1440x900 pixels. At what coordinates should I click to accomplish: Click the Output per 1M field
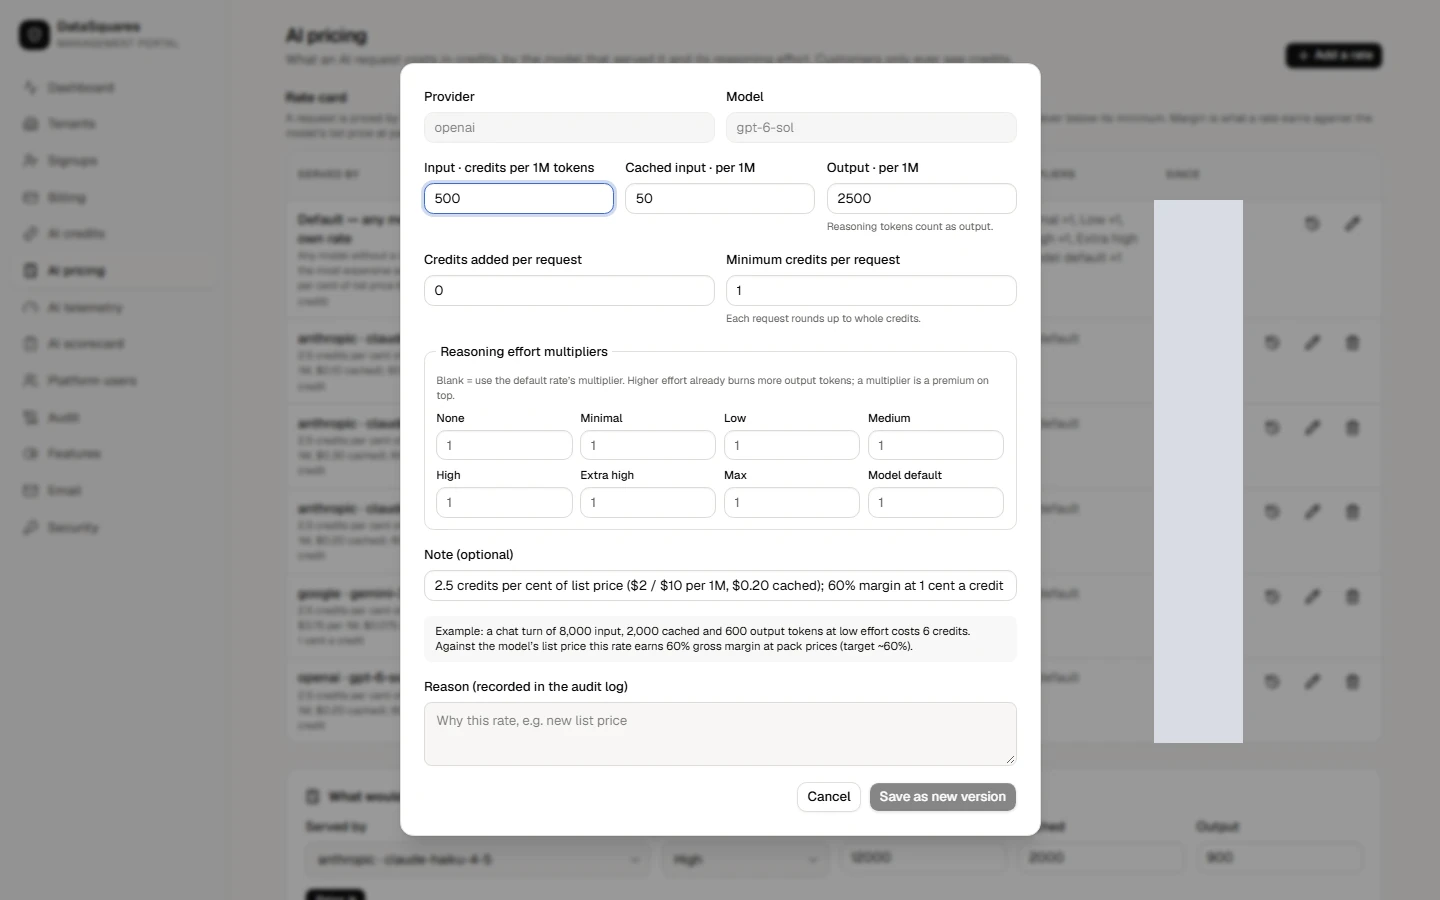[922, 198]
